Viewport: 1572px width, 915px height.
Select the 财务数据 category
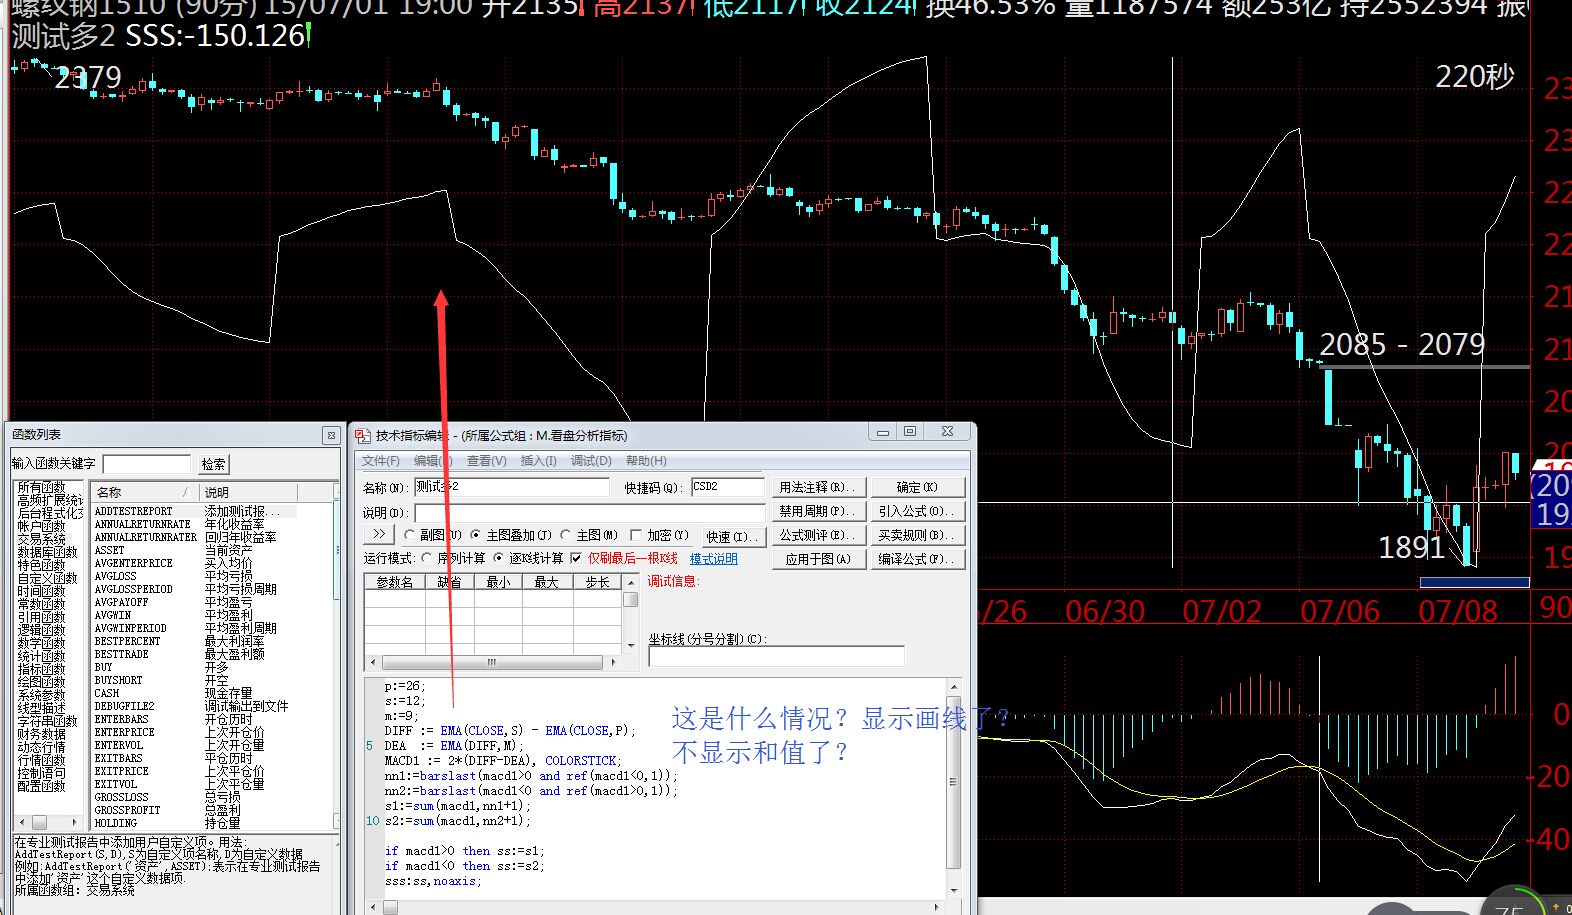coord(41,734)
